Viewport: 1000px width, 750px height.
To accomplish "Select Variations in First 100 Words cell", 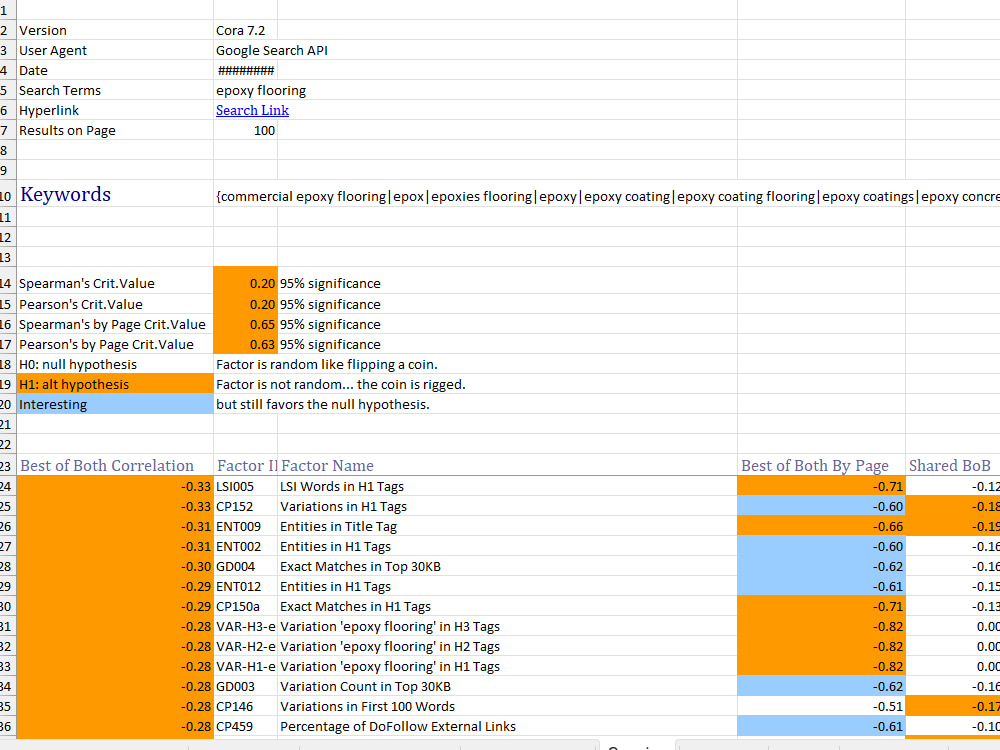I will pyautogui.click(x=507, y=706).
